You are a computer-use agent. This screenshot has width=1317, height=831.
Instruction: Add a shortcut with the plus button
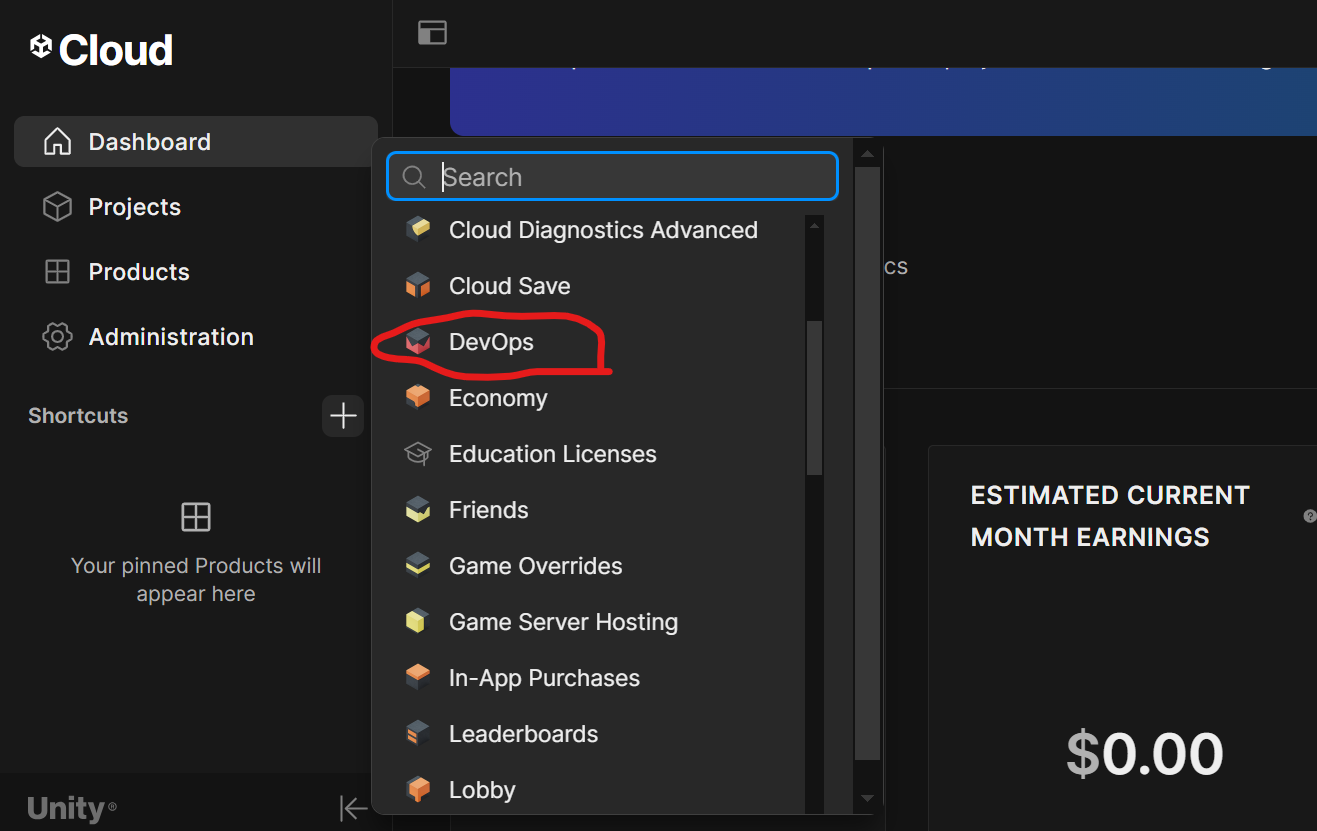tap(343, 415)
